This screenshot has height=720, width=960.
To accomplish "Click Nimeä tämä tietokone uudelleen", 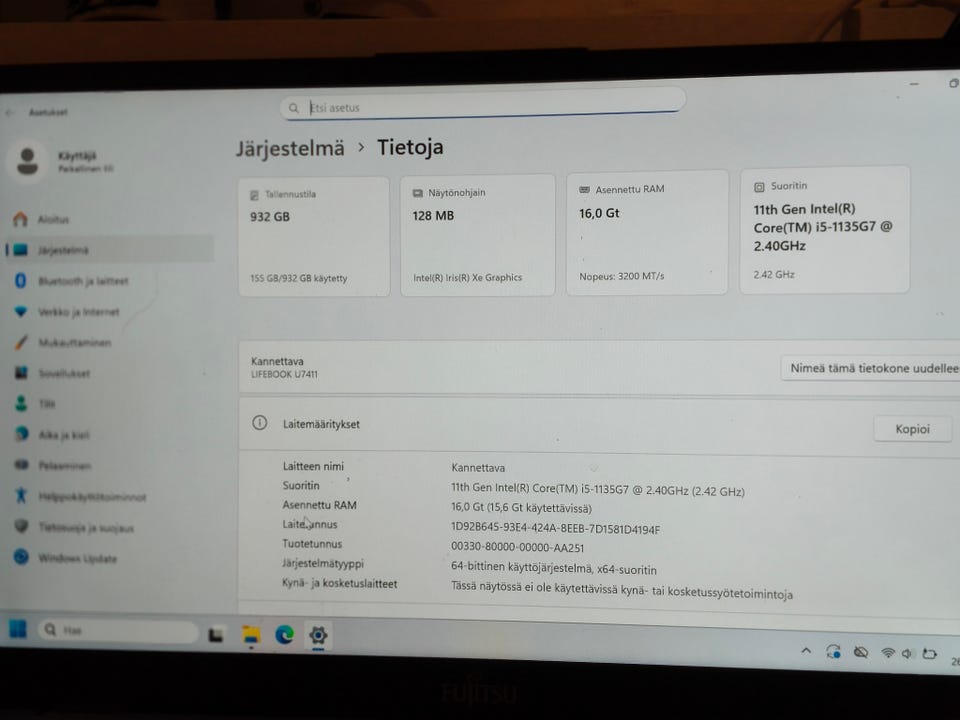I will pos(872,368).
